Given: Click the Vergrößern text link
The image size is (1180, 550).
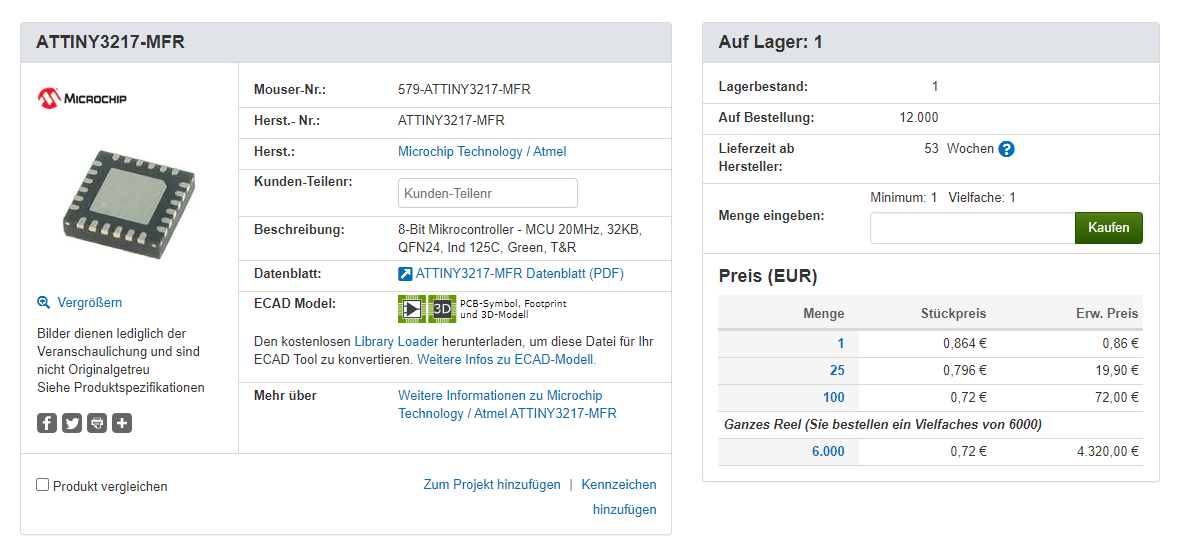Looking at the screenshot, I should tap(90, 302).
